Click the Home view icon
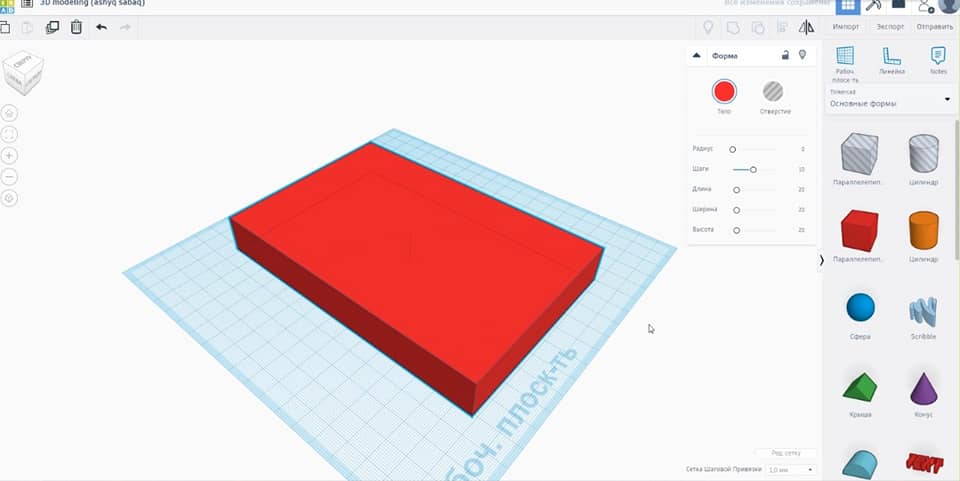This screenshot has height=481, width=960. pyautogui.click(x=10, y=113)
